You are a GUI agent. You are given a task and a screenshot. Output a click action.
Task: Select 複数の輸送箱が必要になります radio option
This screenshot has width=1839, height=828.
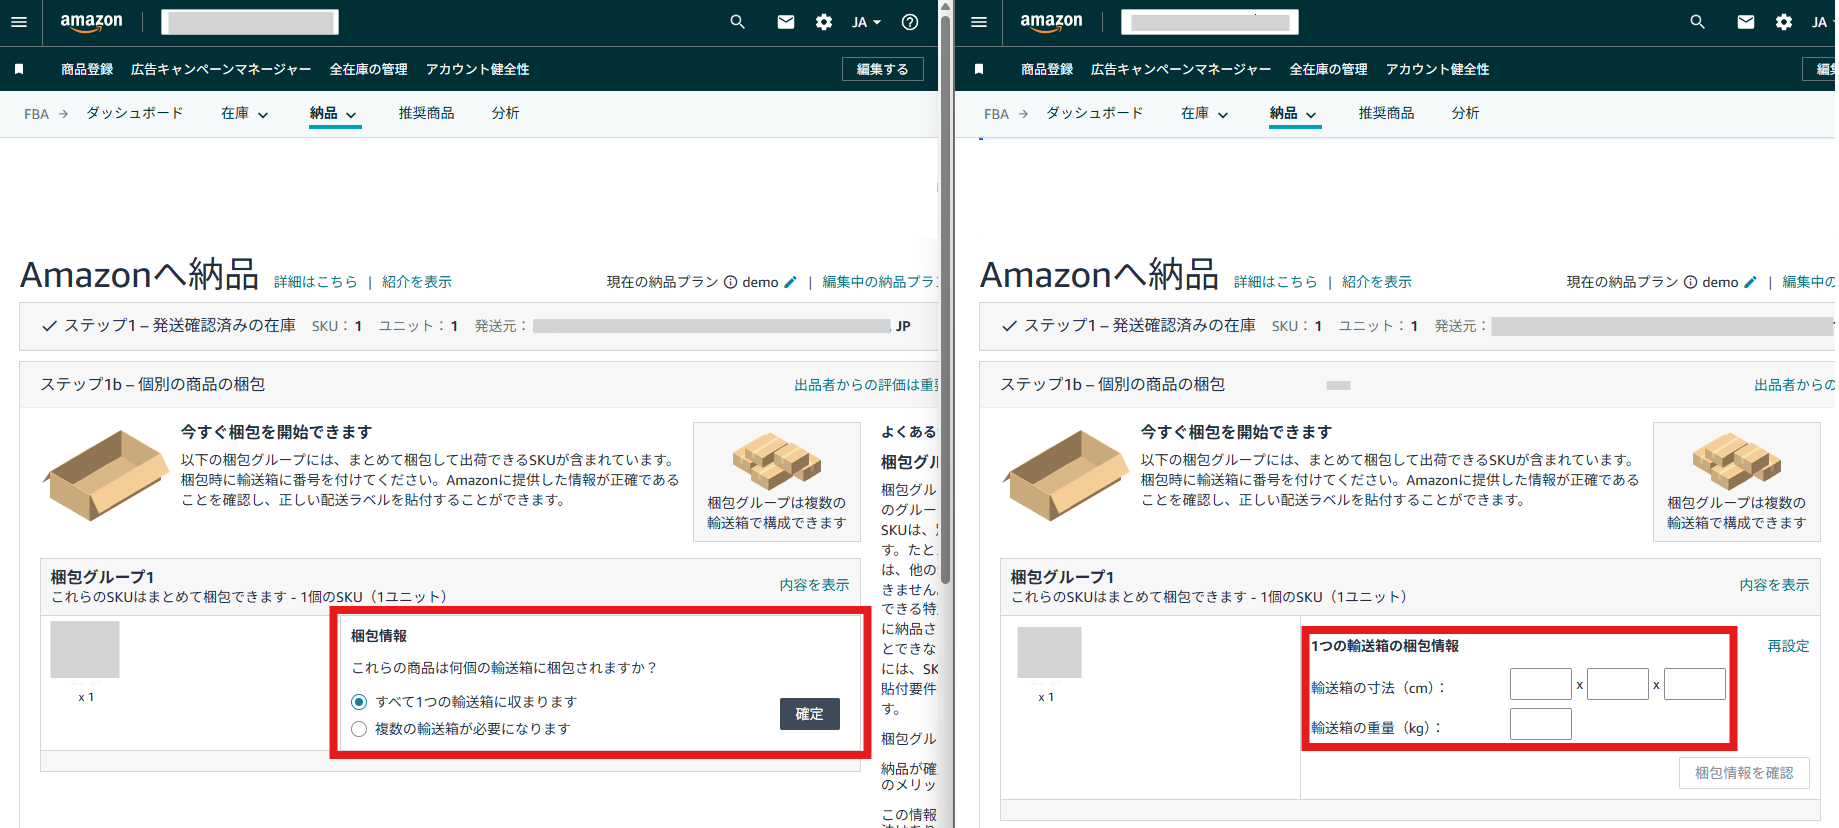tap(359, 729)
